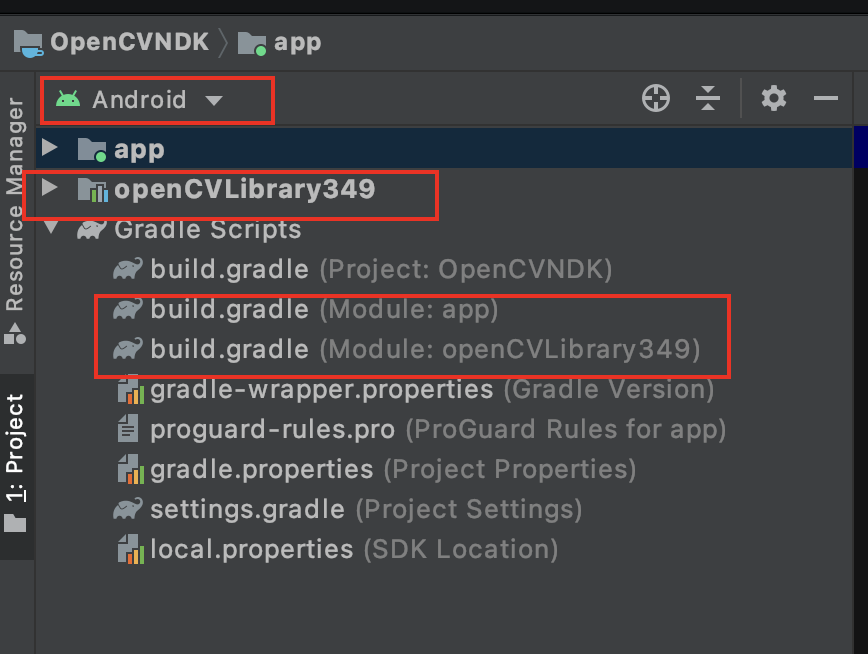
Task: Click proguard-rules.pro document icon
Action: (128, 428)
